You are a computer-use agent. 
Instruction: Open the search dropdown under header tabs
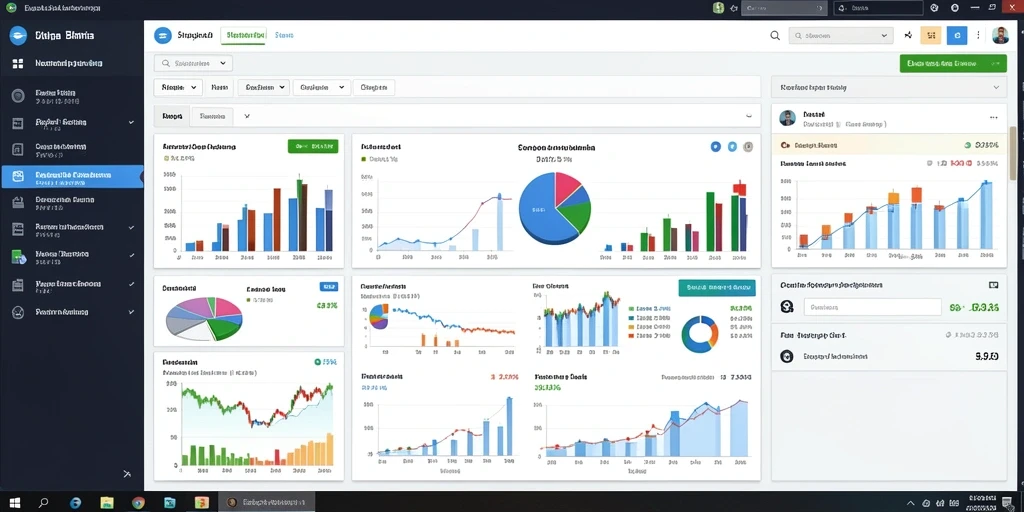point(193,63)
